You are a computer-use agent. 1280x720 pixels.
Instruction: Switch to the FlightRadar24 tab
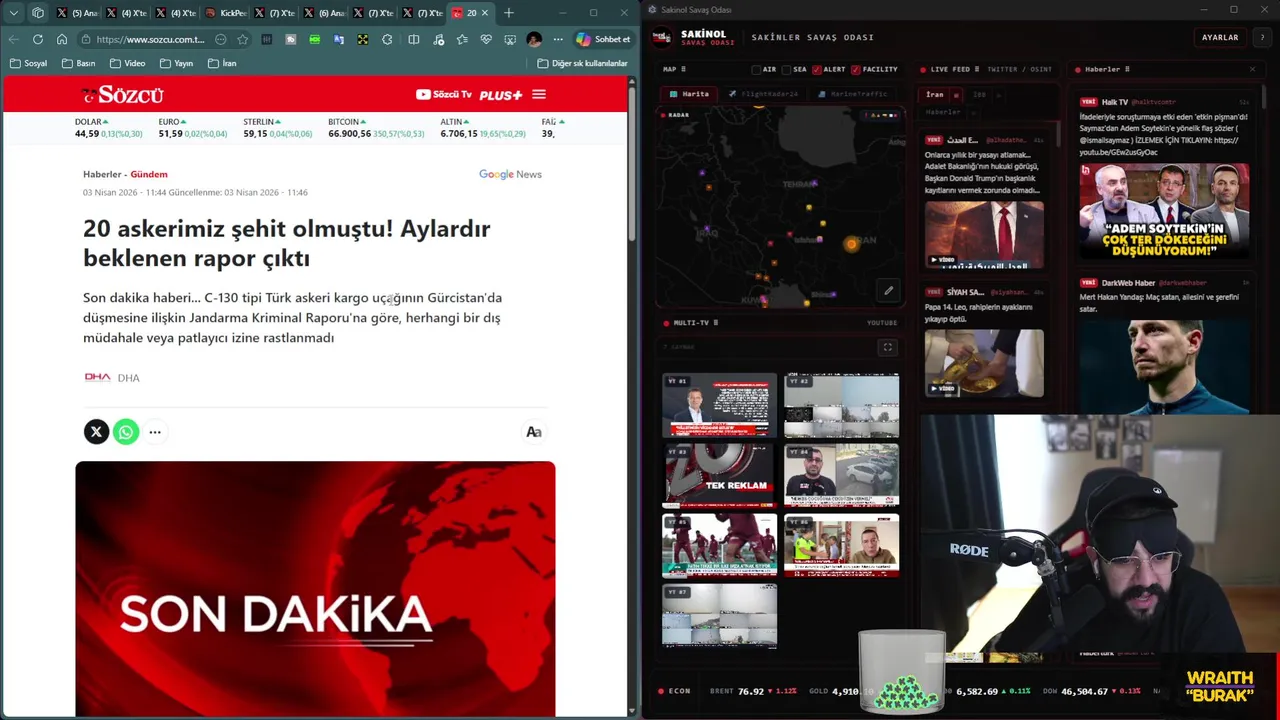(x=763, y=94)
